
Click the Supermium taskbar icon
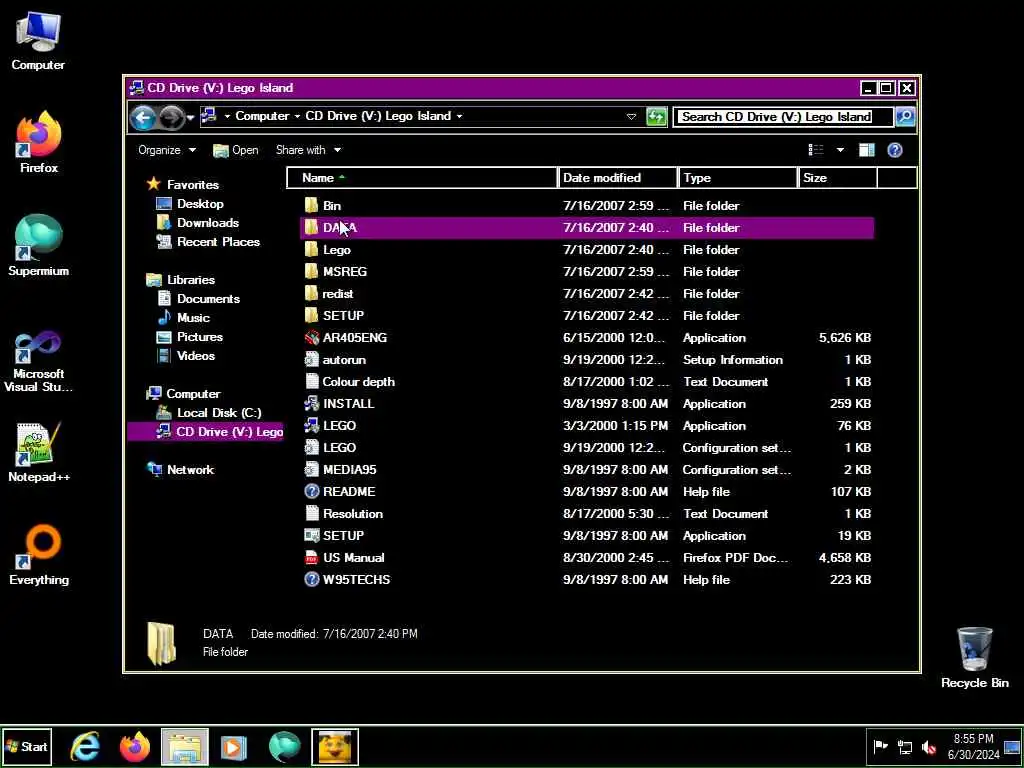(284, 746)
